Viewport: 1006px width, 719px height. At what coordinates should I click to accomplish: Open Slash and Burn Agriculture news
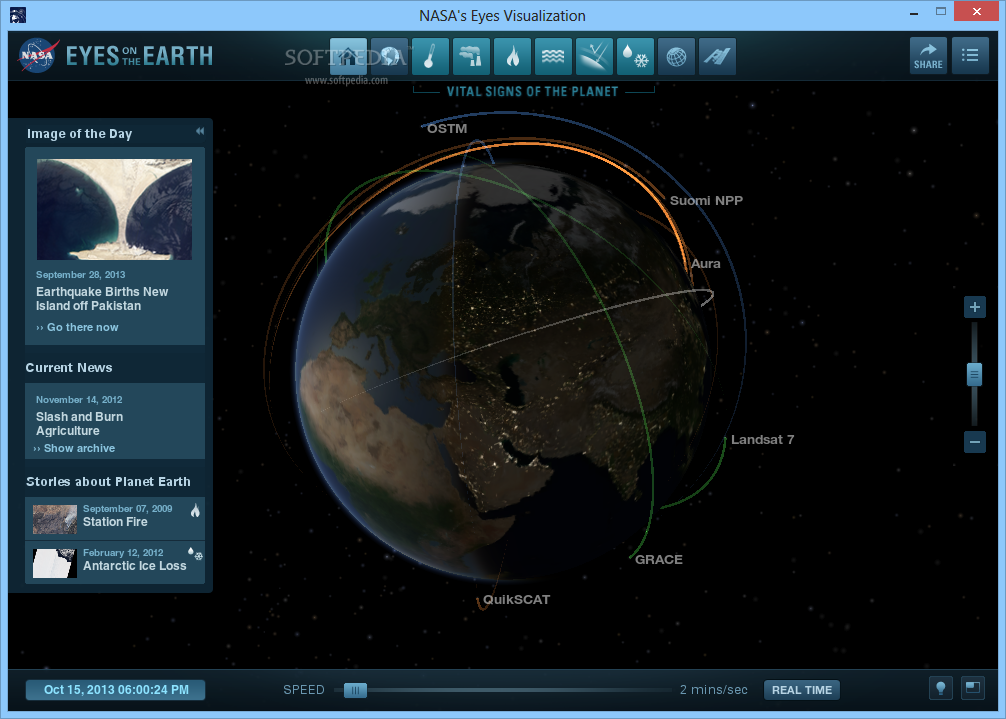click(80, 423)
